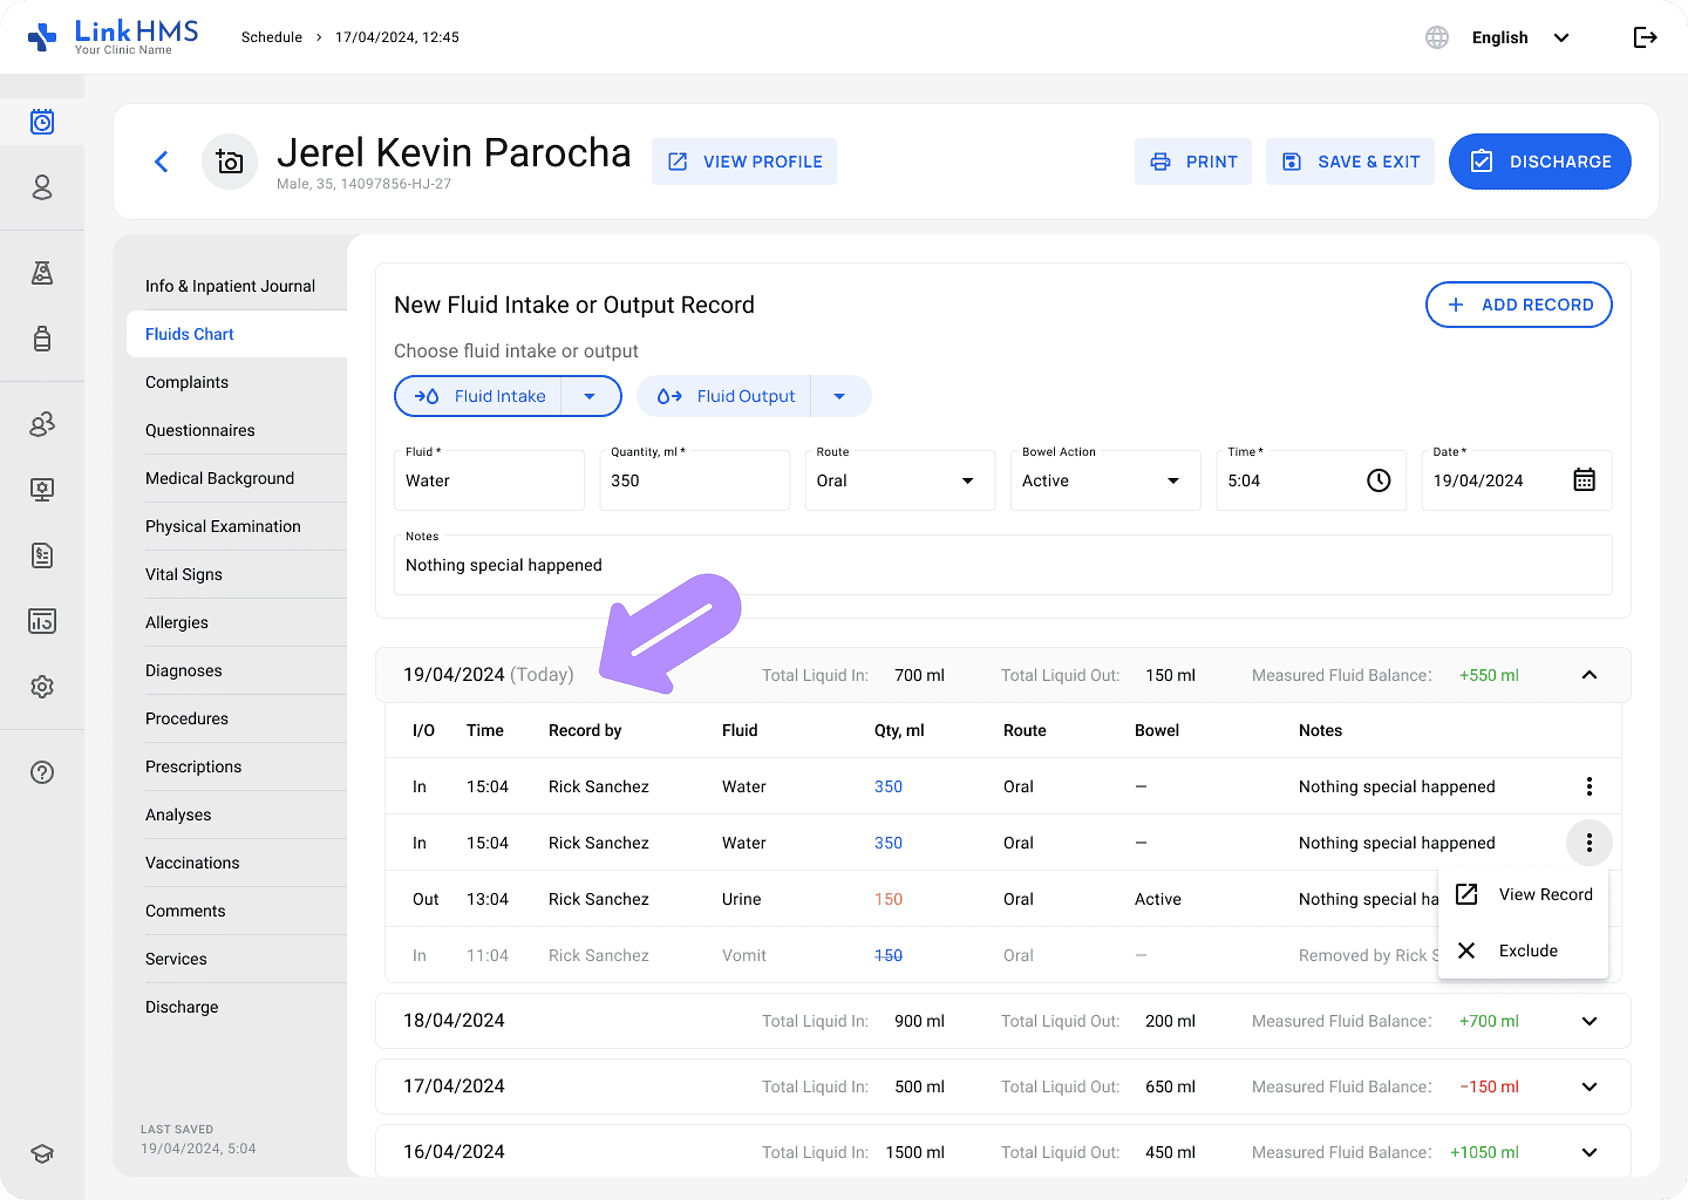Open the schedule calendar icon in sidebar
The width and height of the screenshot is (1688, 1200).
click(42, 122)
